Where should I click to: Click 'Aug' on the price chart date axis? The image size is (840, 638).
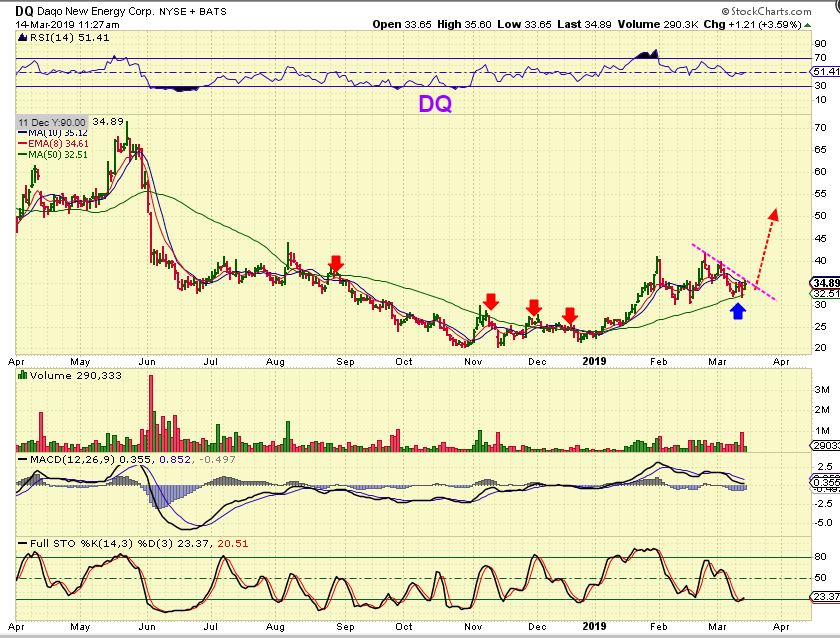click(275, 362)
